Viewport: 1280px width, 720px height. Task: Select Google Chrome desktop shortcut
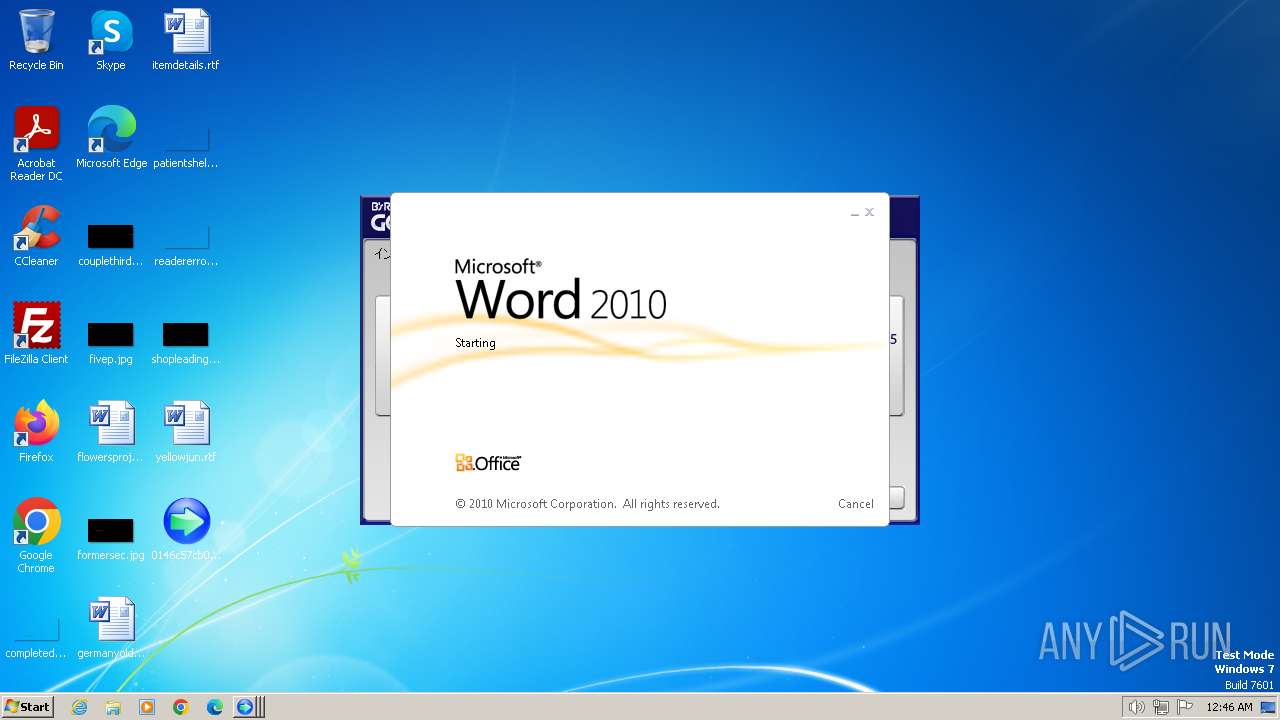[36, 536]
